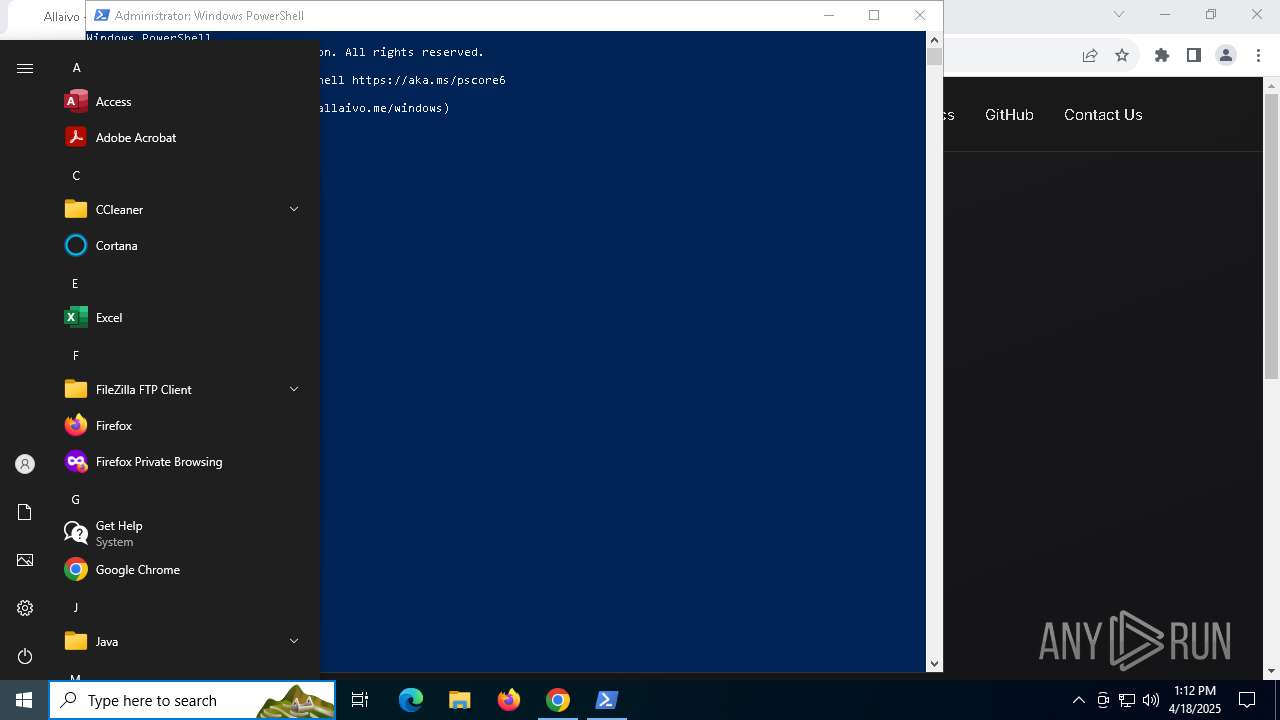
Task: Open Documents from Start sidebar
Action: (25, 512)
